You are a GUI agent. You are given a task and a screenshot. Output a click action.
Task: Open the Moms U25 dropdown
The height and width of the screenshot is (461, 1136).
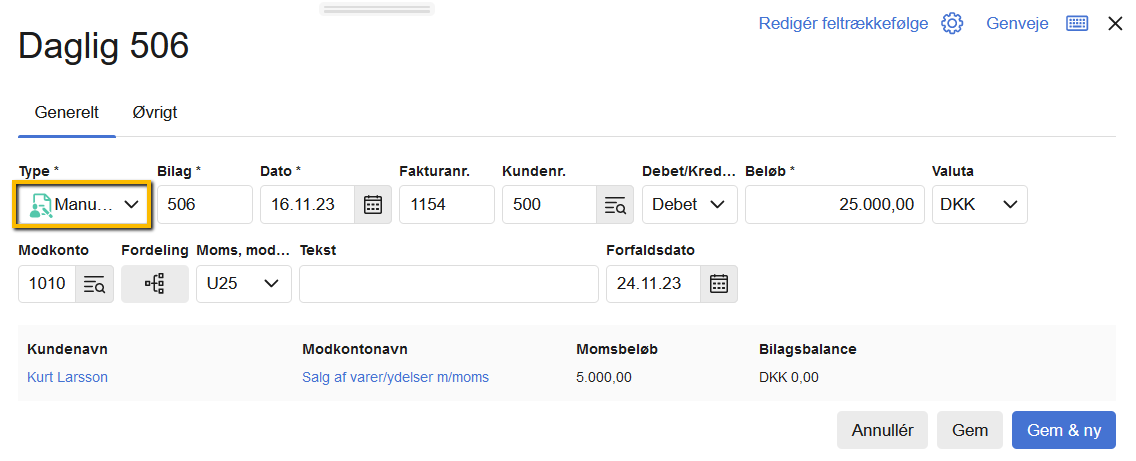pyautogui.click(x=243, y=284)
